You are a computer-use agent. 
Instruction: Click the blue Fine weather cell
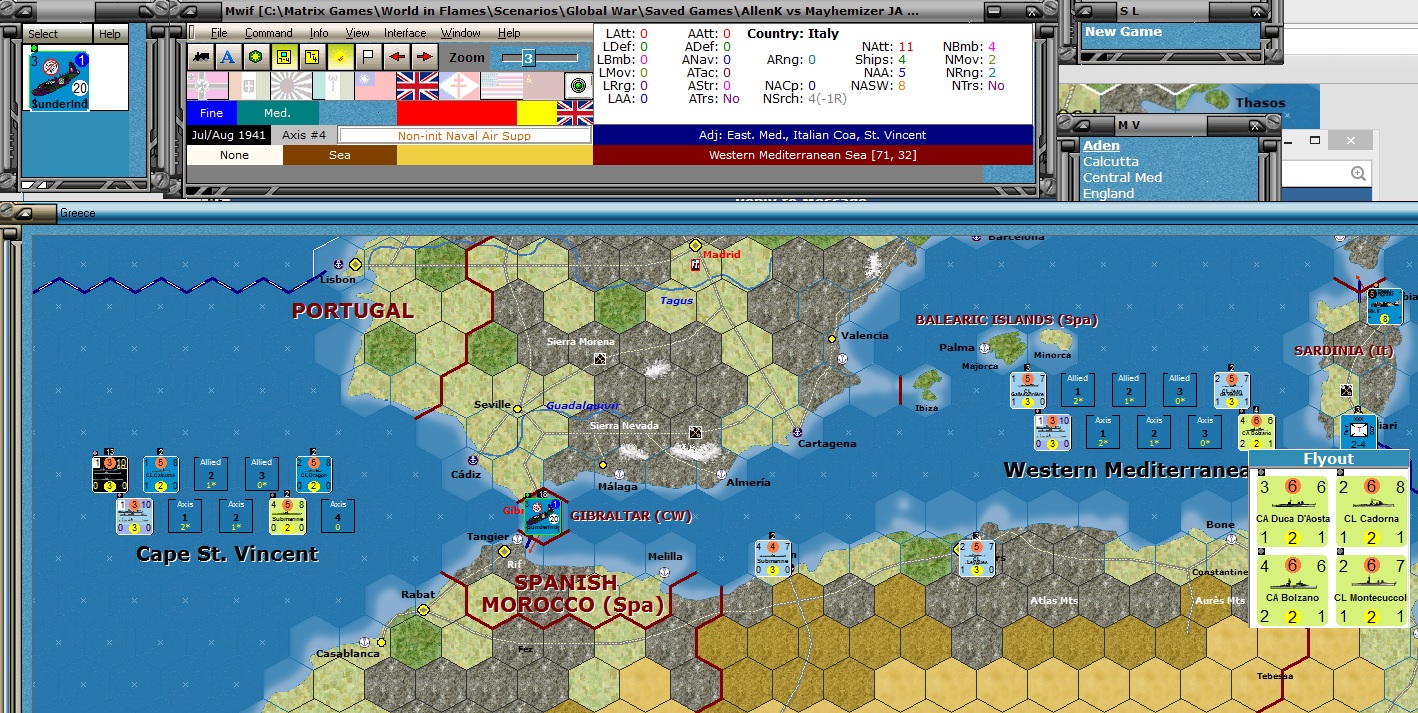(211, 113)
